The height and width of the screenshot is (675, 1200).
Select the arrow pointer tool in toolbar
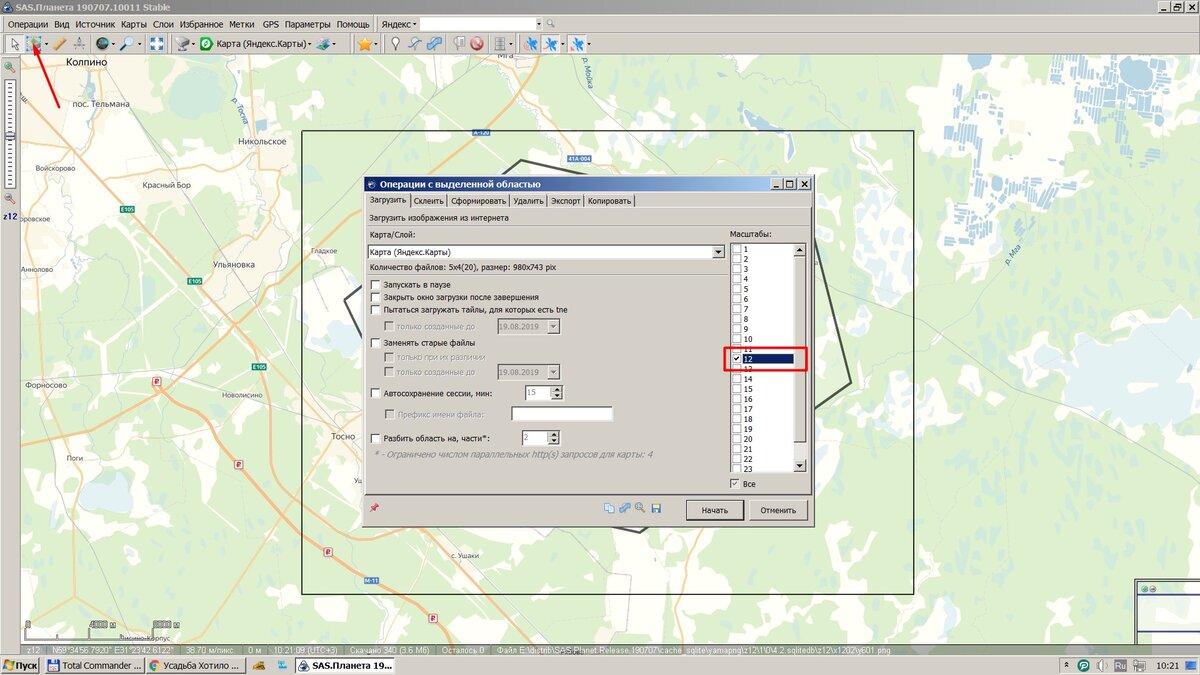click(x=15, y=44)
